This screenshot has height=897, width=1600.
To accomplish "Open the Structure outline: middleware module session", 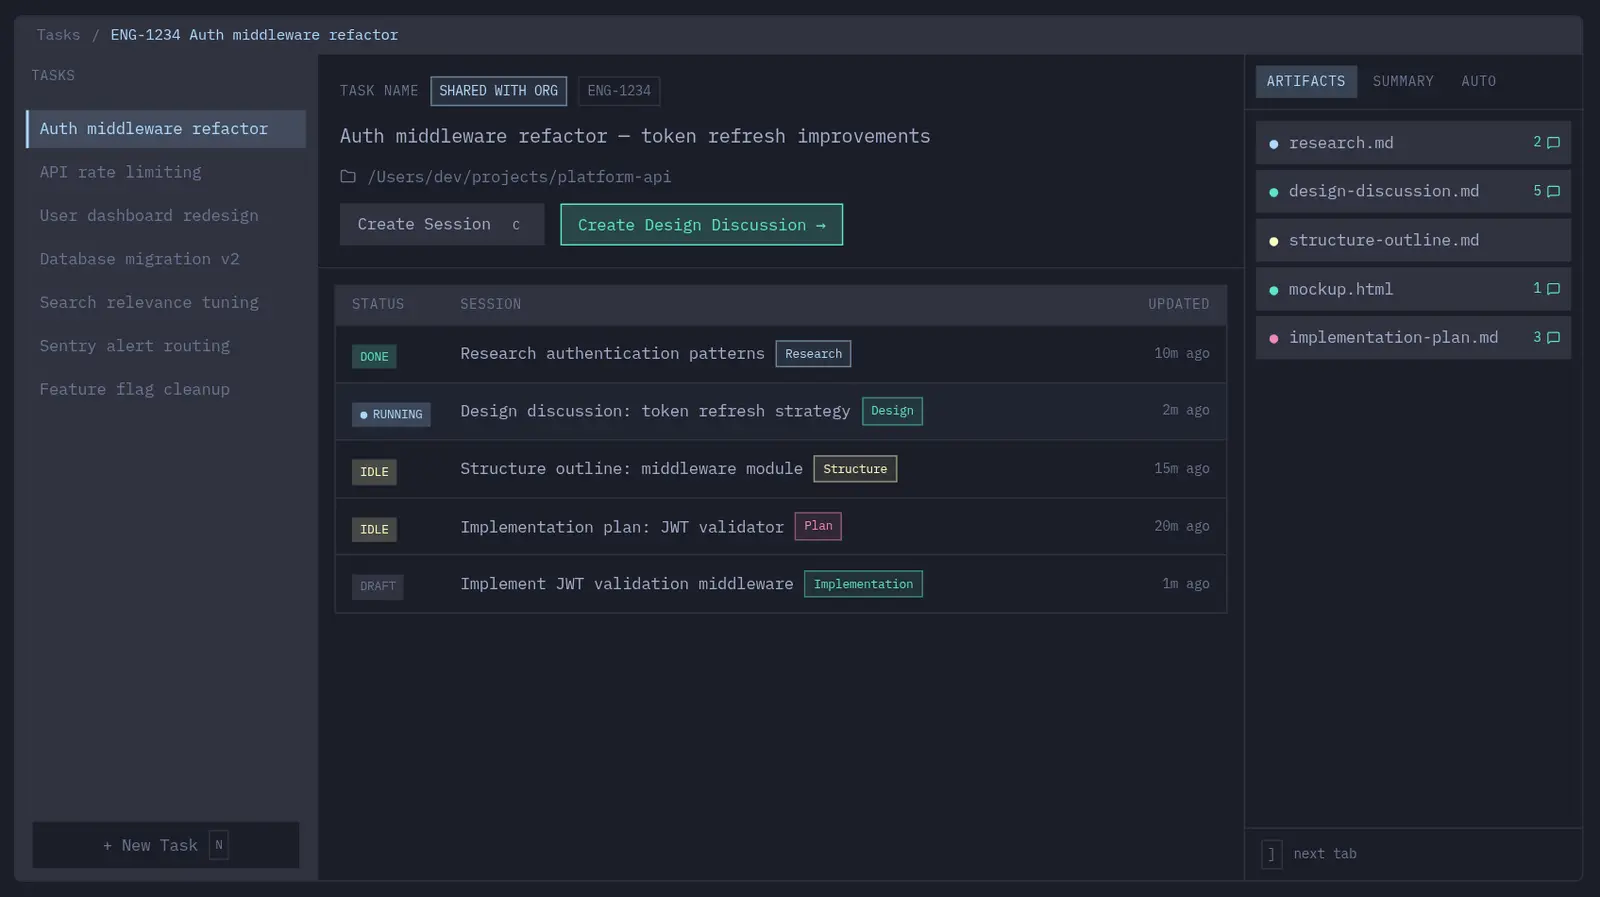I will (x=781, y=469).
